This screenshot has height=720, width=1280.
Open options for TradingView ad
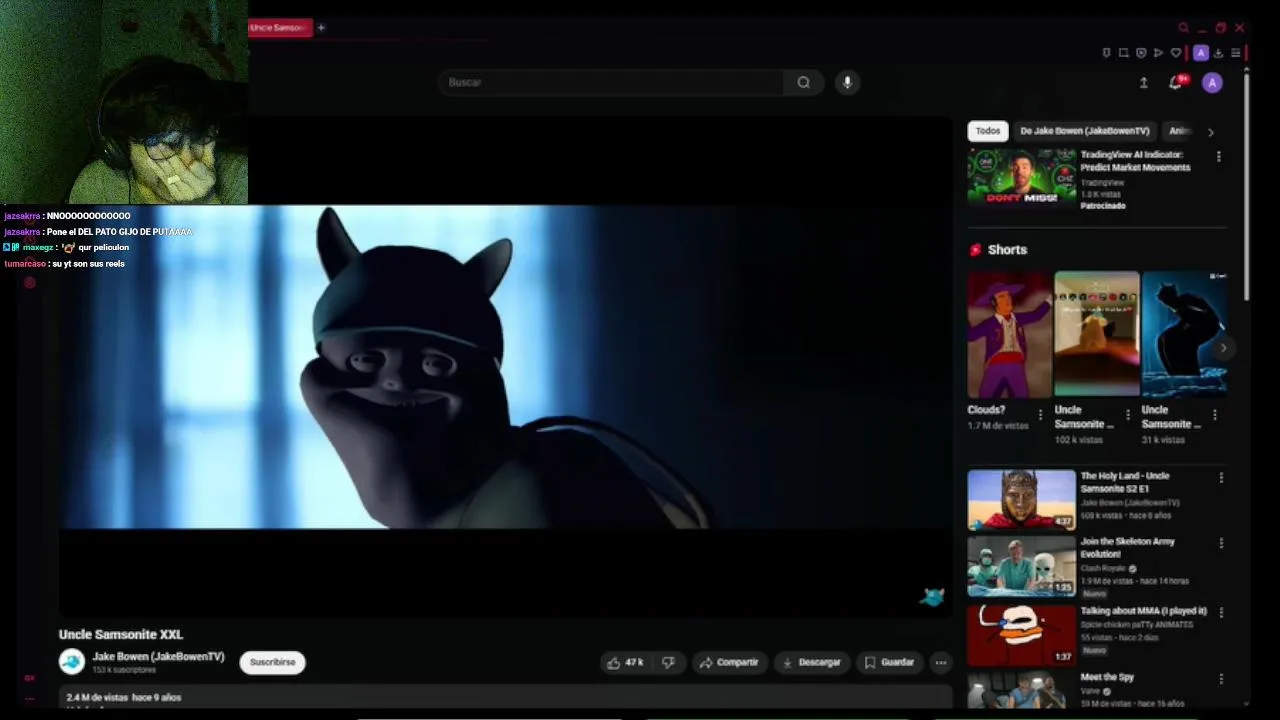point(1218,157)
